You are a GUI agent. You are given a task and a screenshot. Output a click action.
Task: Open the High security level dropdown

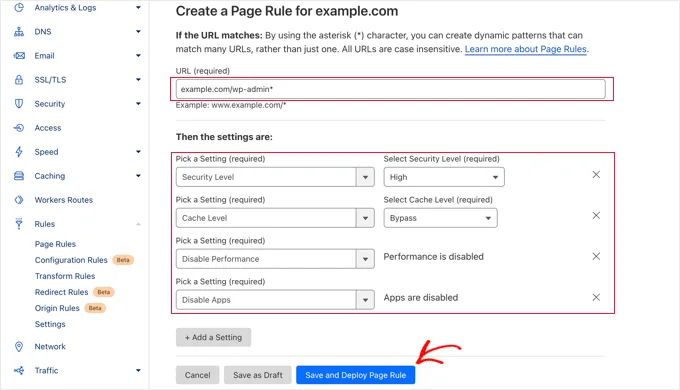[x=444, y=177]
